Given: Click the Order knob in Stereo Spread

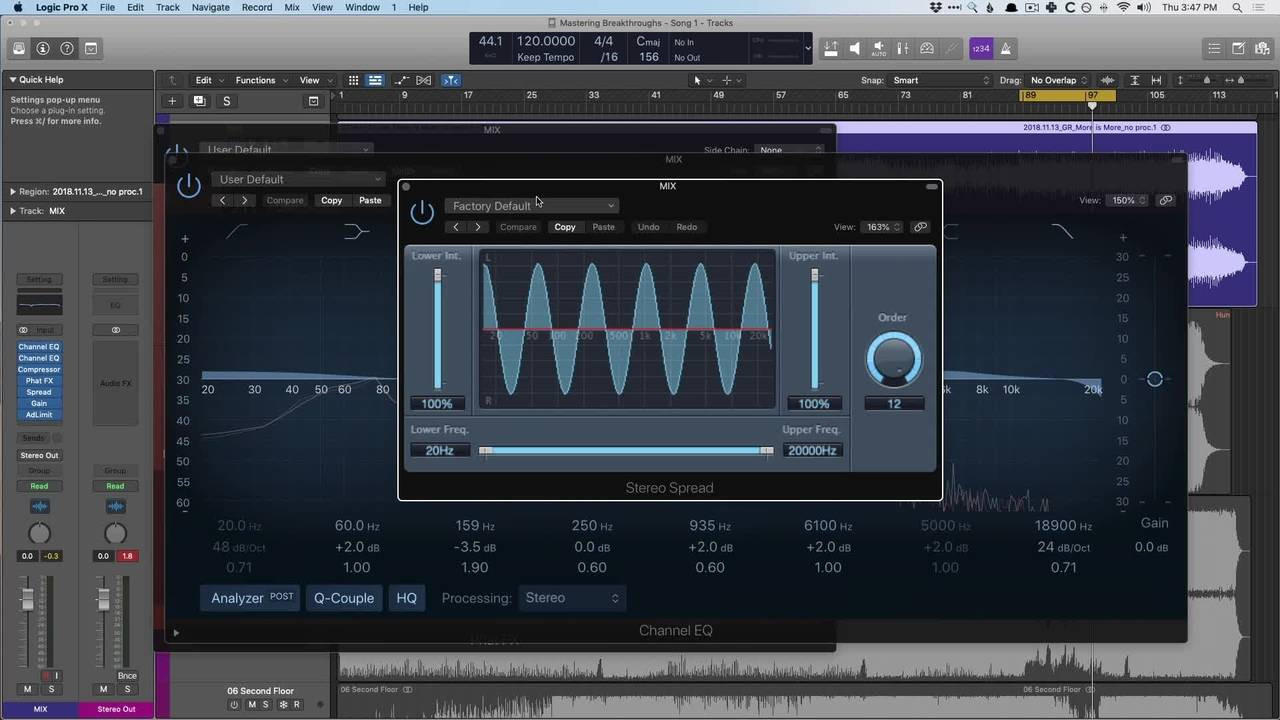Looking at the screenshot, I should click(x=893, y=360).
